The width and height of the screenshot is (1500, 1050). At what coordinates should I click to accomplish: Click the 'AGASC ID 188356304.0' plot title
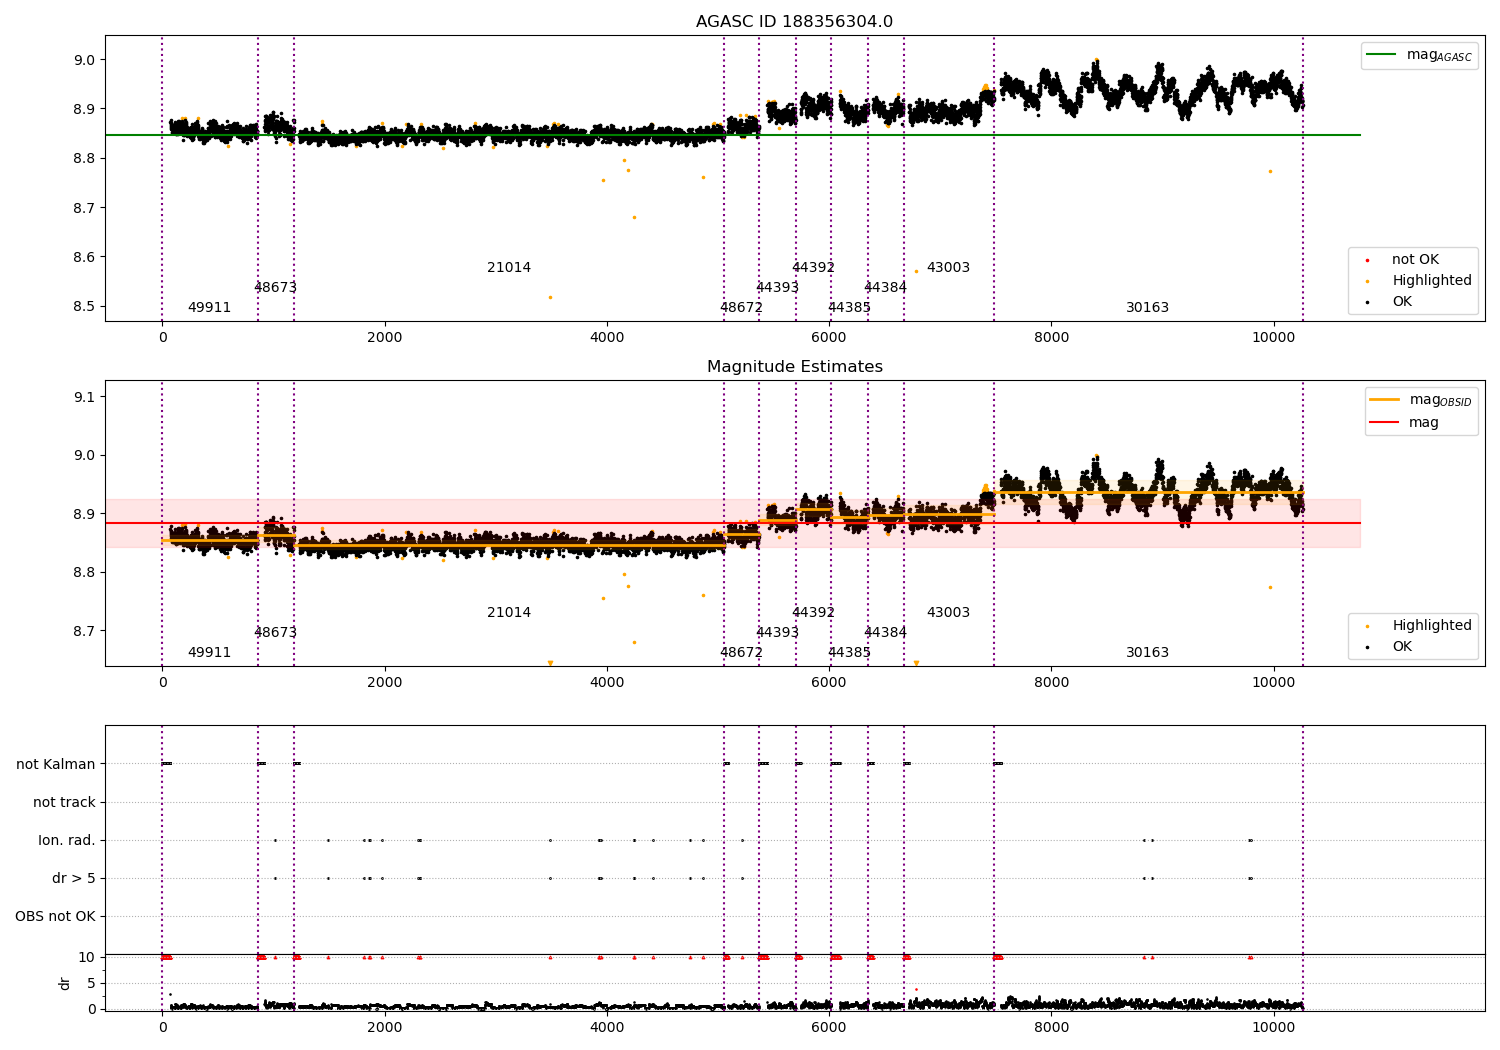795,22
